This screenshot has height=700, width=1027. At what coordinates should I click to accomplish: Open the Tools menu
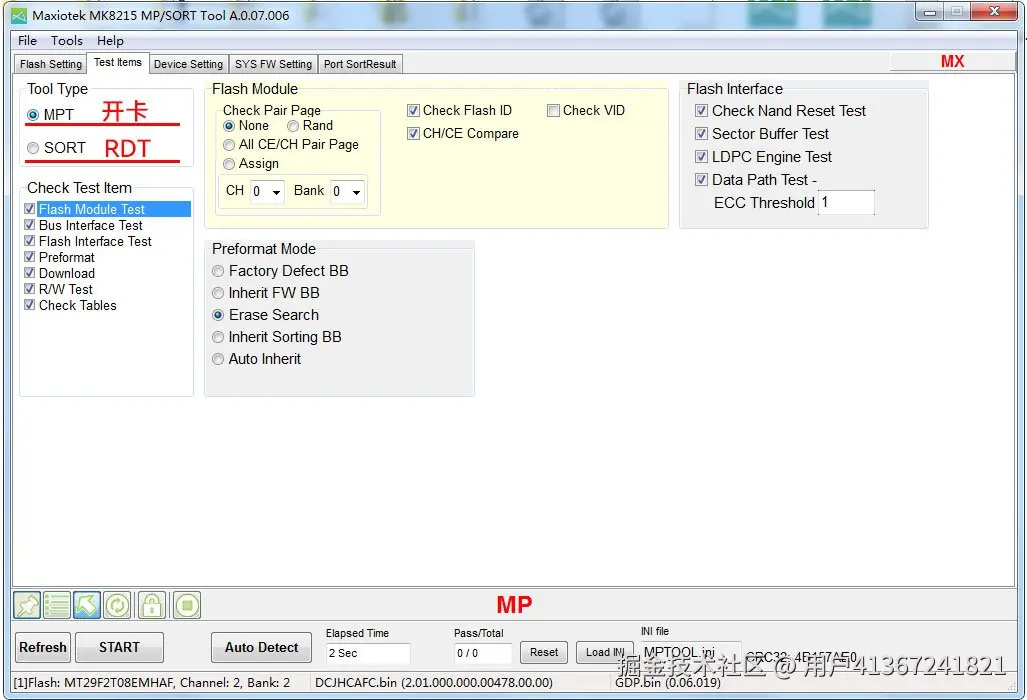pos(67,41)
